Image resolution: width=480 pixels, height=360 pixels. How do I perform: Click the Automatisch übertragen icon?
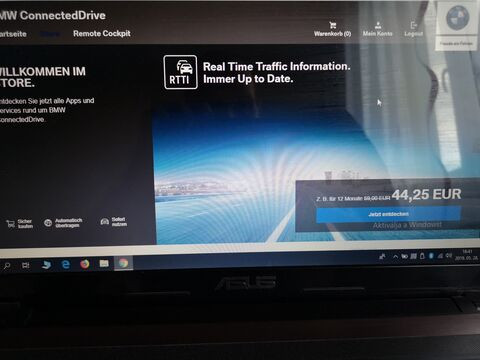48,223
